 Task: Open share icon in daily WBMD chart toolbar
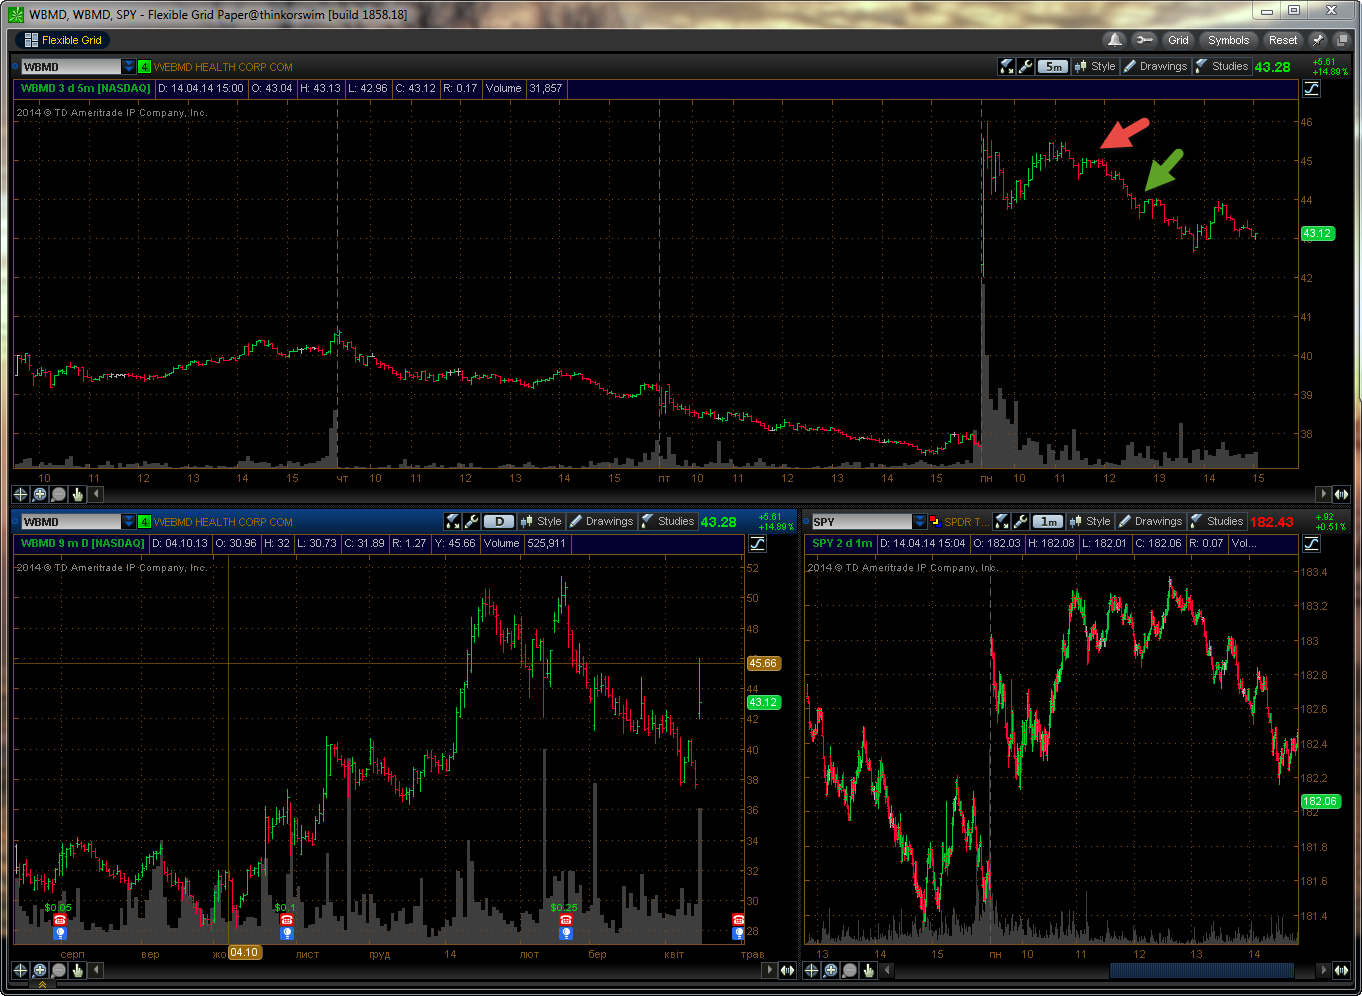click(453, 521)
